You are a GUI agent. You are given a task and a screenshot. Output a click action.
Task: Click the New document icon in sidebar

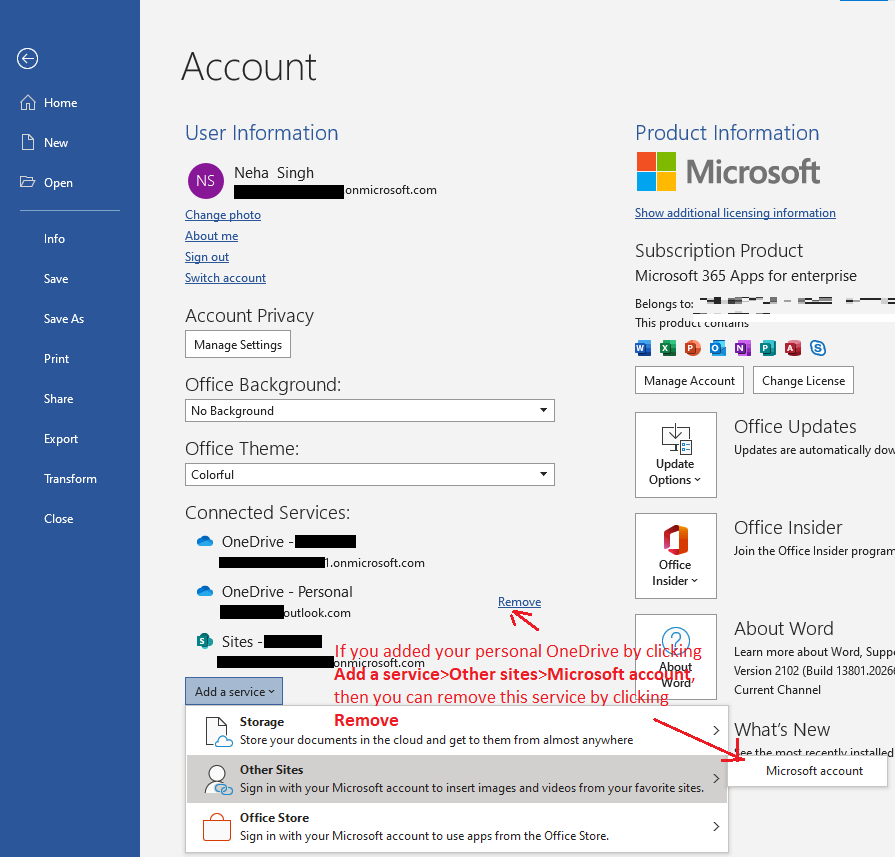pos(27,142)
